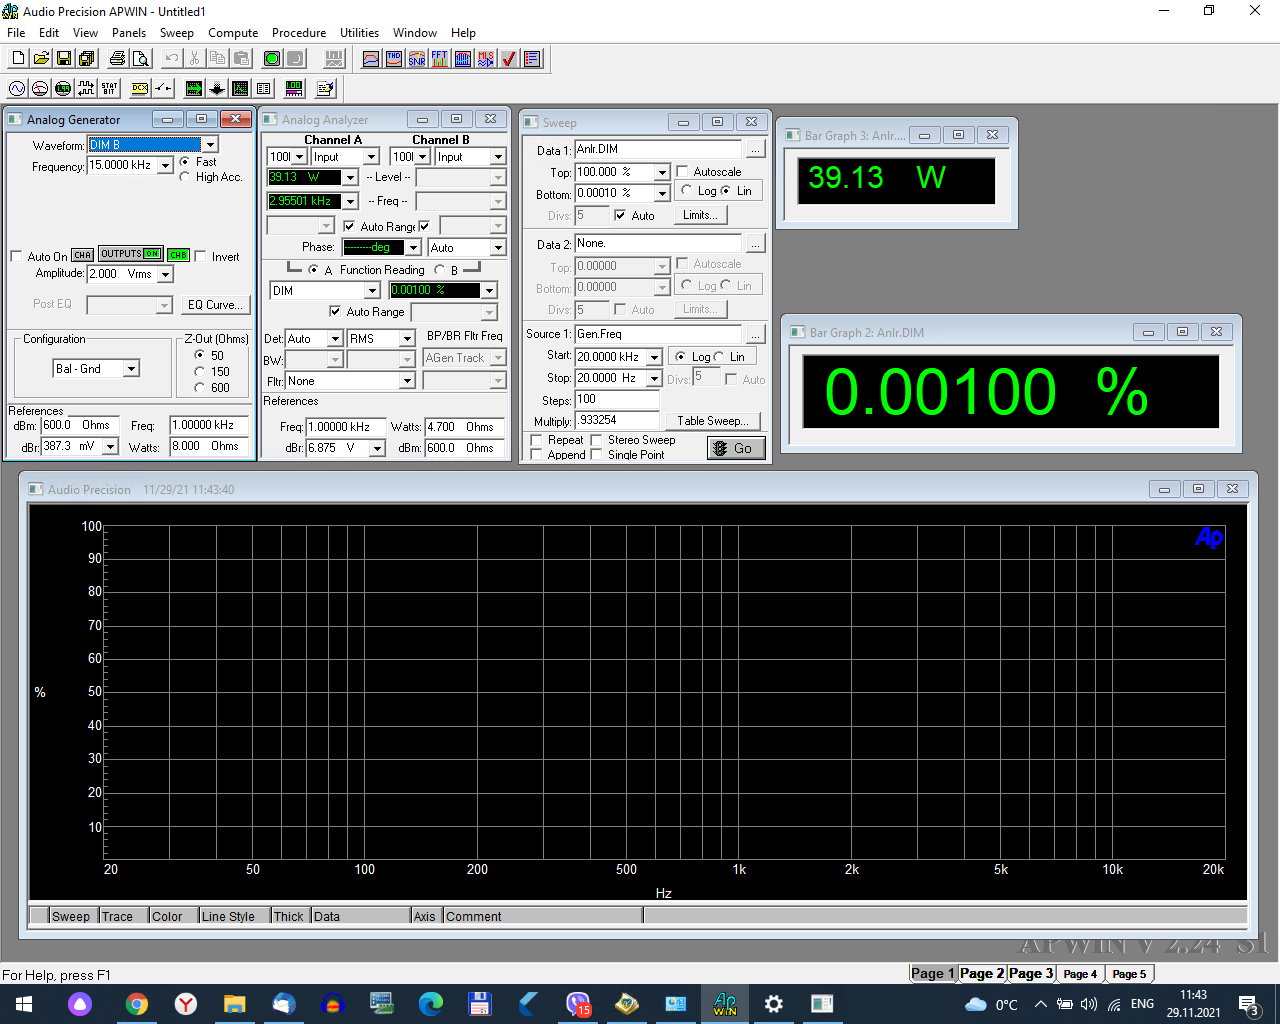This screenshot has width=1280, height=1024.
Task: Click the THD quick-test icon
Action: (x=394, y=59)
